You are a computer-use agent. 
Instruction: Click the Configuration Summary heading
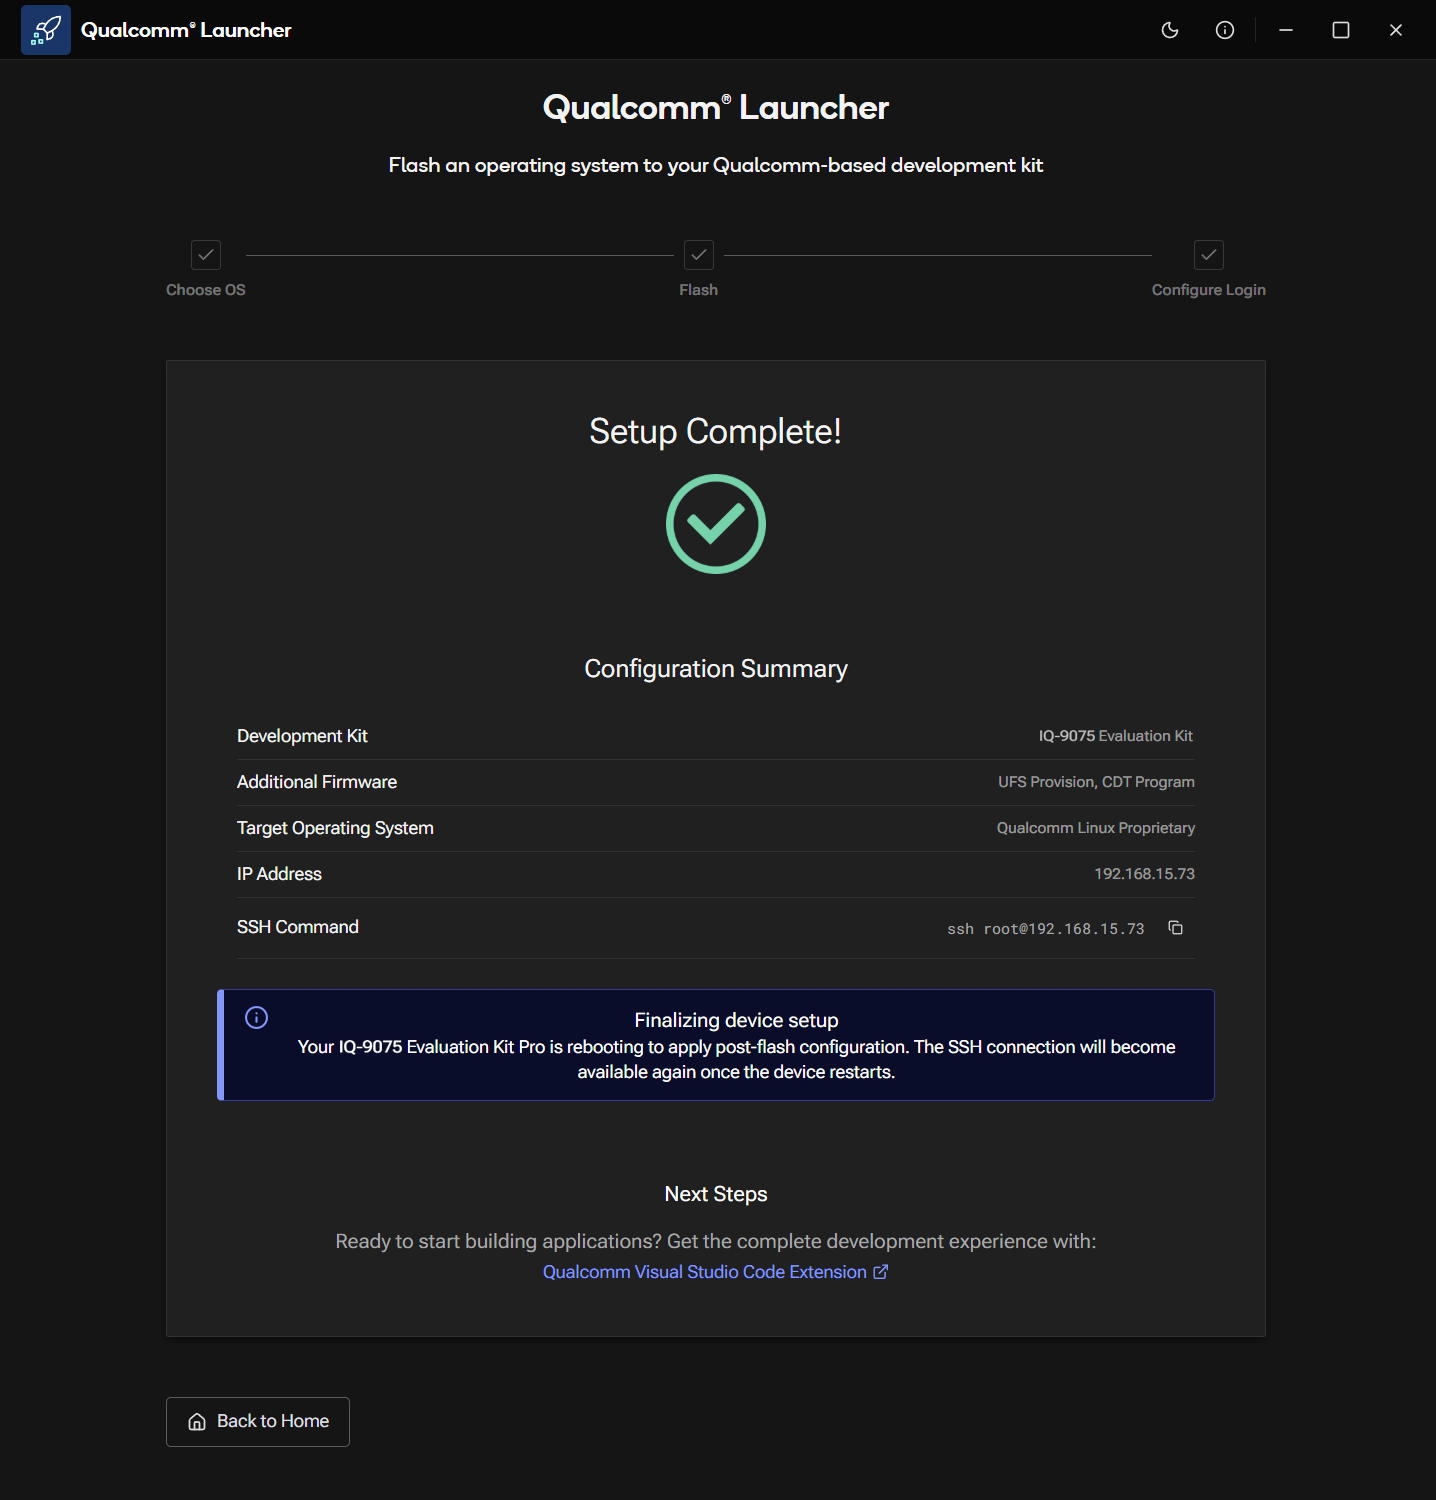click(716, 669)
